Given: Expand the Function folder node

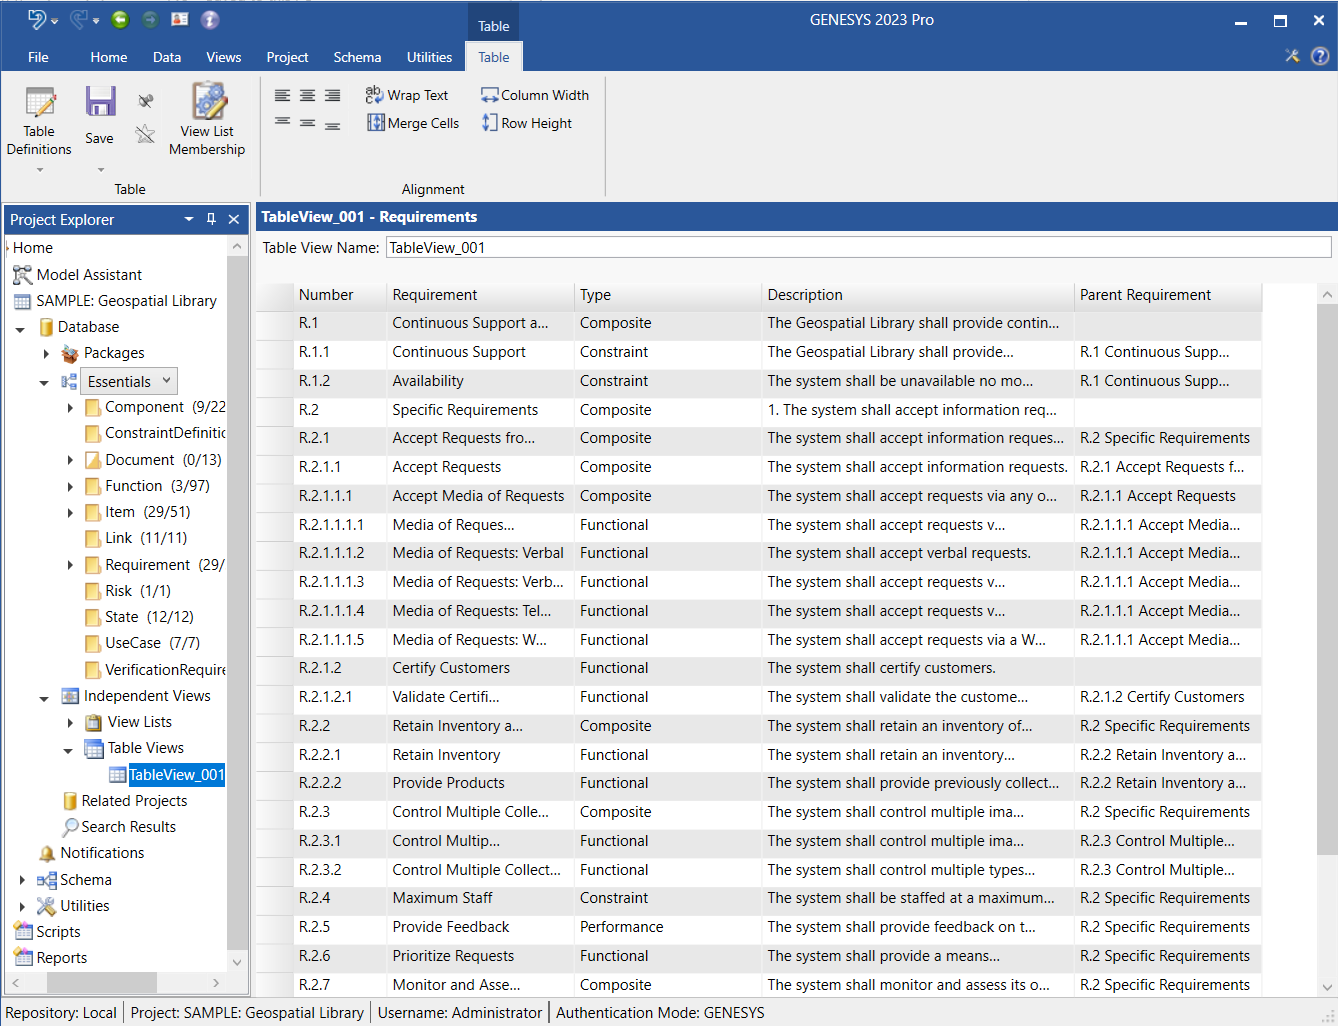Looking at the screenshot, I should tap(70, 486).
